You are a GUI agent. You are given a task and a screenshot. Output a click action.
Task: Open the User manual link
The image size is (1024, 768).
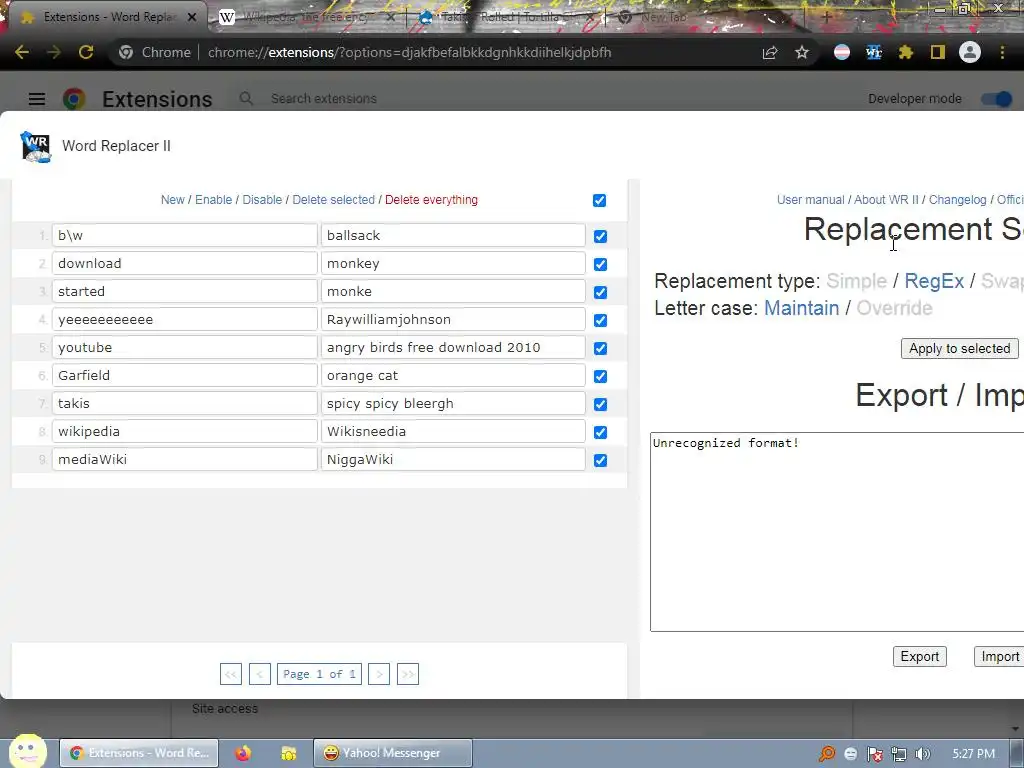pos(810,200)
